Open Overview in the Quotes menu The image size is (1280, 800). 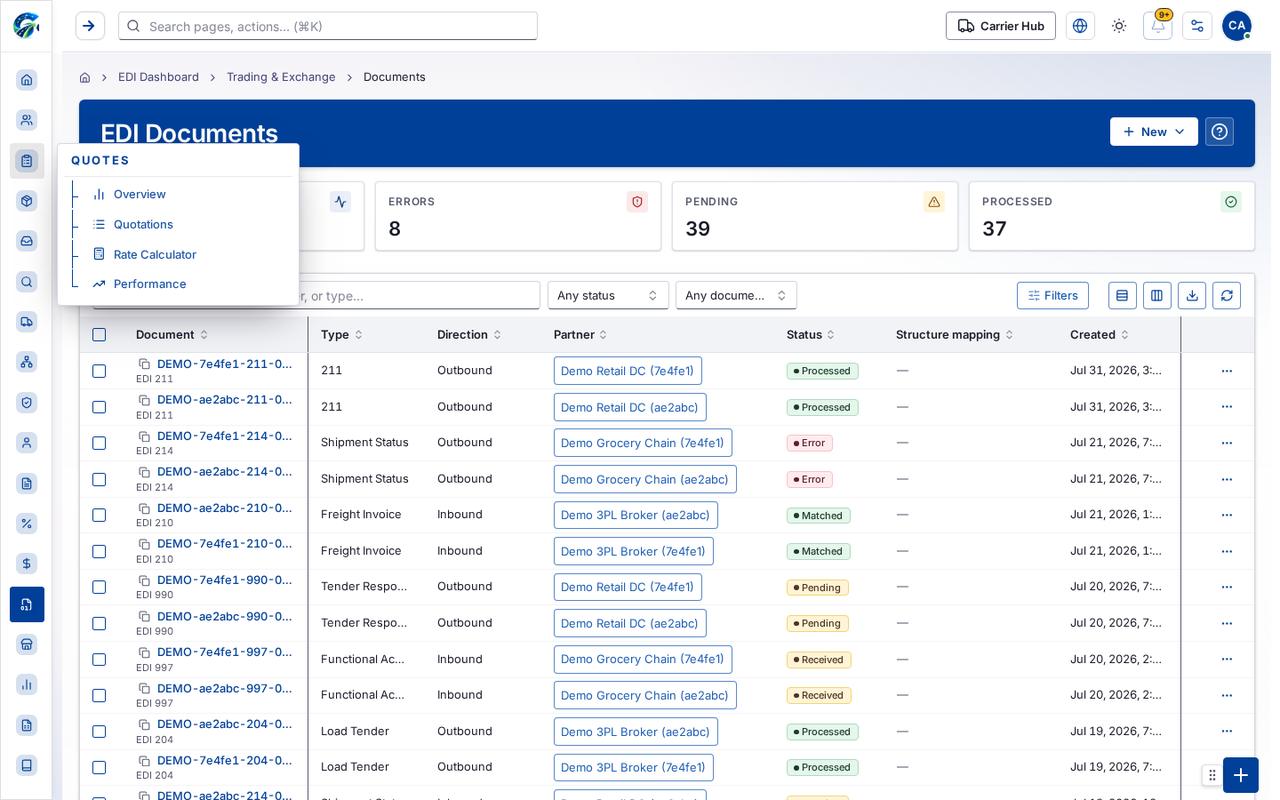pos(140,194)
